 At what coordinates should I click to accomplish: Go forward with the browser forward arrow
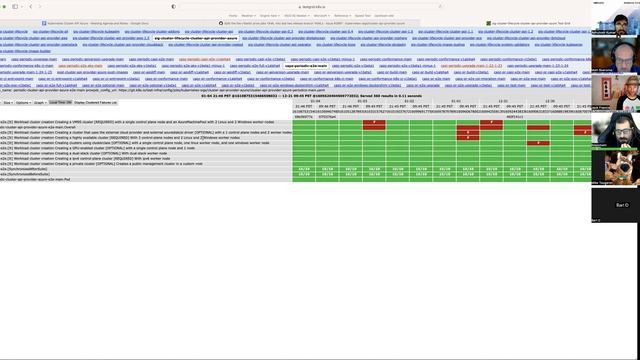40,7
